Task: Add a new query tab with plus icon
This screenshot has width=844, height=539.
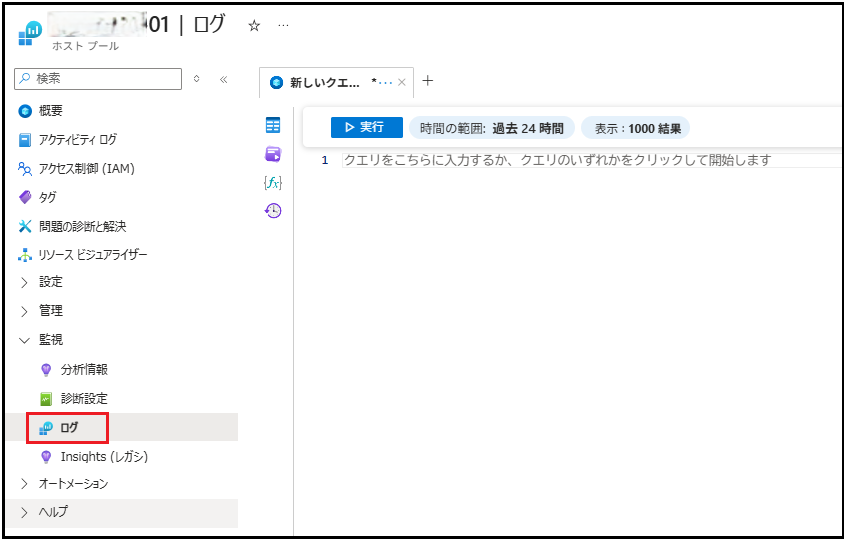Action: 428,81
